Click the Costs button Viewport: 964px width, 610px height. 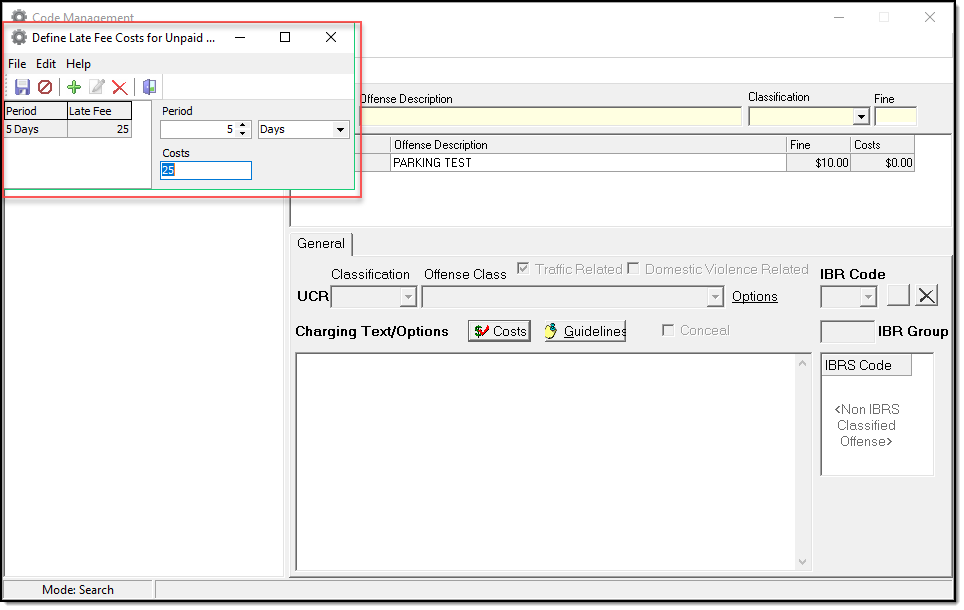(499, 331)
